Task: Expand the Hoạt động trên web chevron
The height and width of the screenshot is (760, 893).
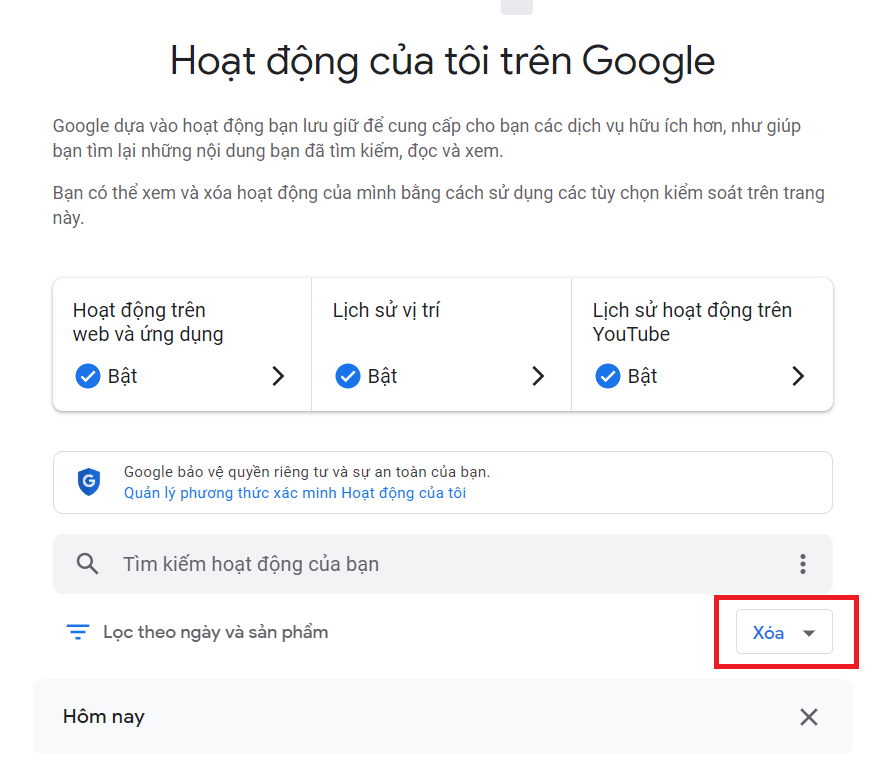Action: pyautogui.click(x=278, y=376)
